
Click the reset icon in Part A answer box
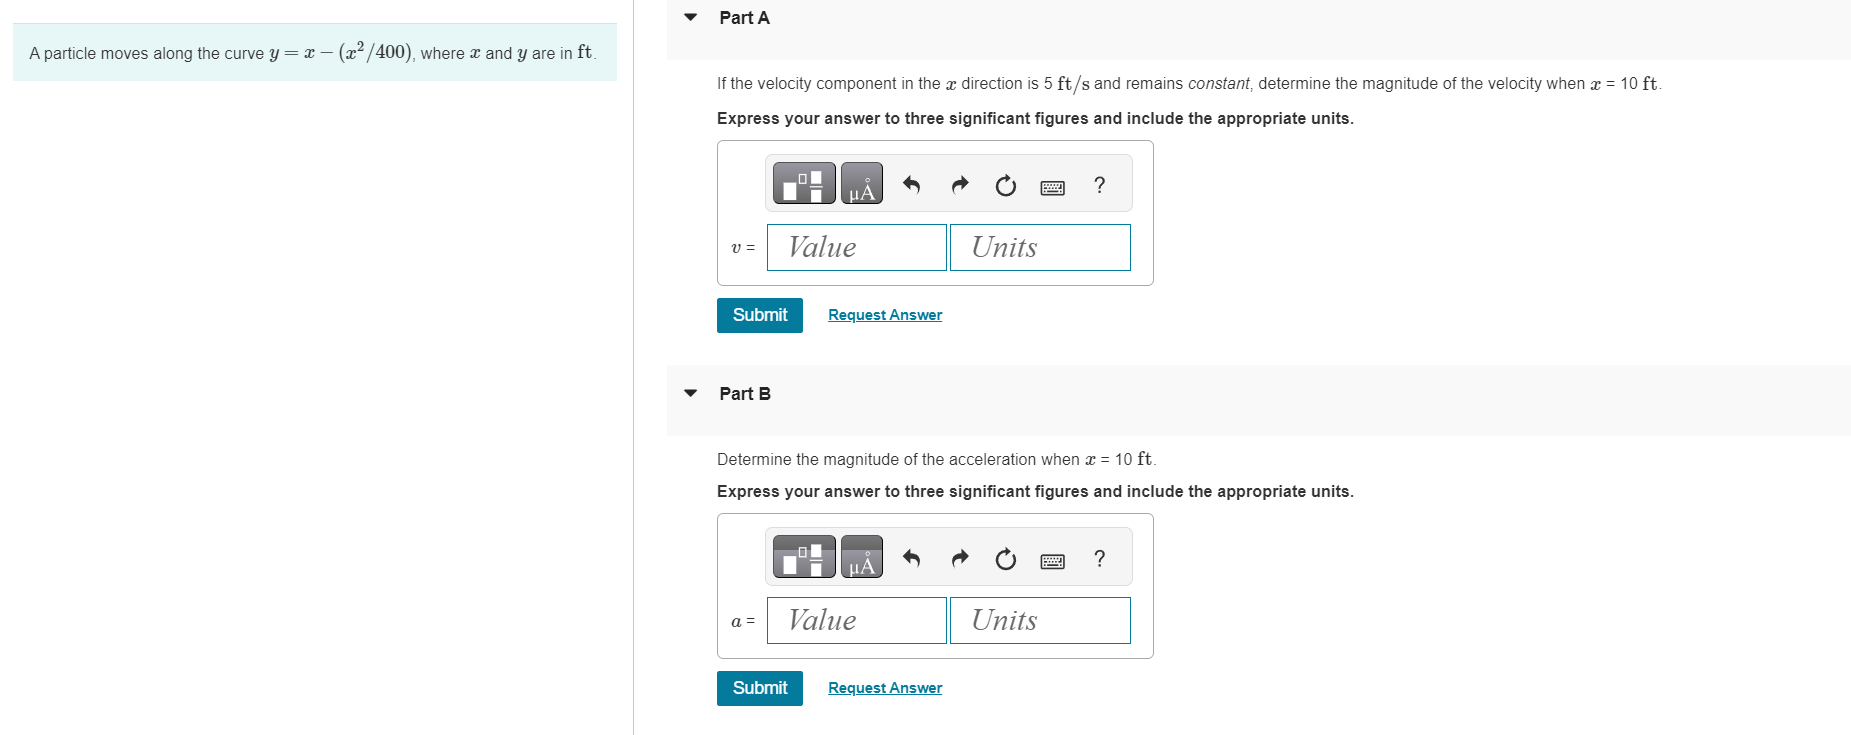(1005, 185)
